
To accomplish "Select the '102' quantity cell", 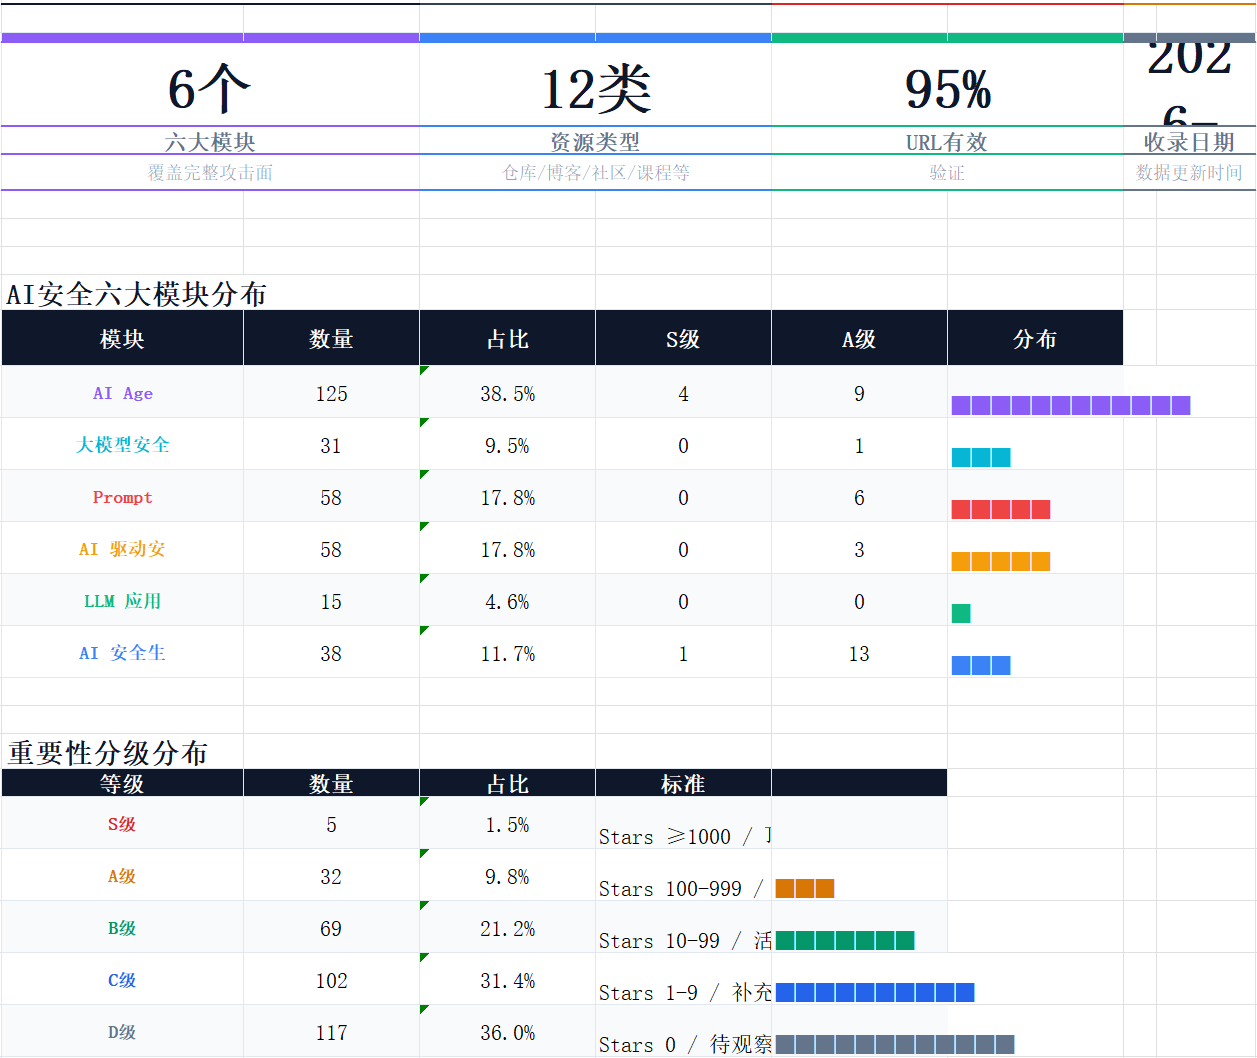I will point(331,980).
